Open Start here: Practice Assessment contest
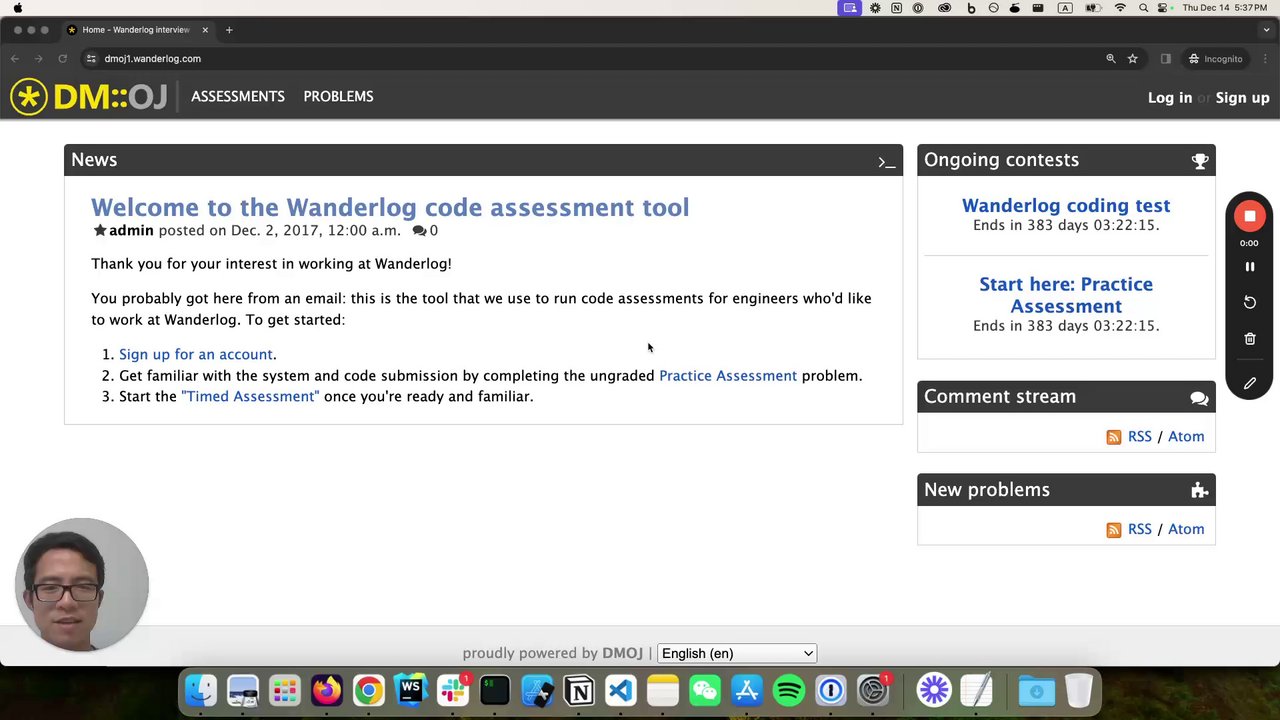This screenshot has width=1280, height=720. pyautogui.click(x=1066, y=295)
